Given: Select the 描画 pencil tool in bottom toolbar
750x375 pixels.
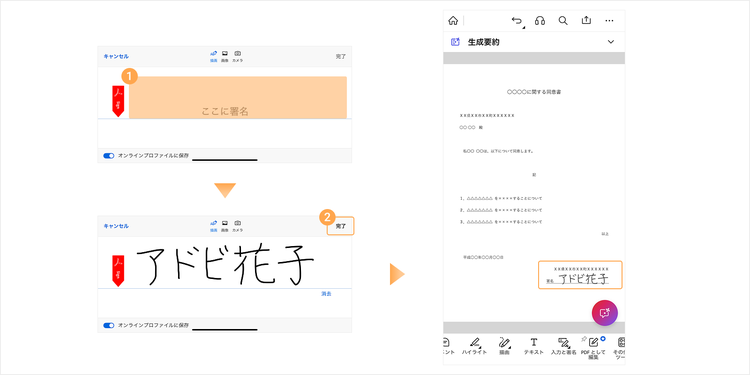Looking at the screenshot, I should (x=504, y=346).
